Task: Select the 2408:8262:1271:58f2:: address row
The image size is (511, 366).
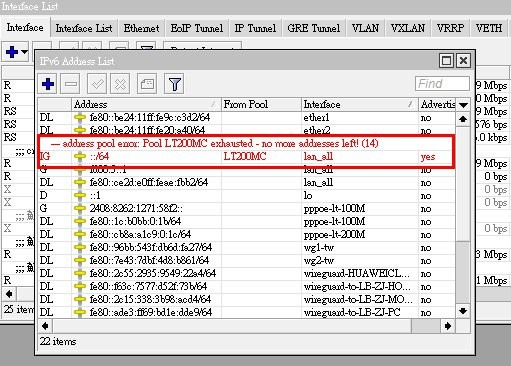Action: point(246,208)
